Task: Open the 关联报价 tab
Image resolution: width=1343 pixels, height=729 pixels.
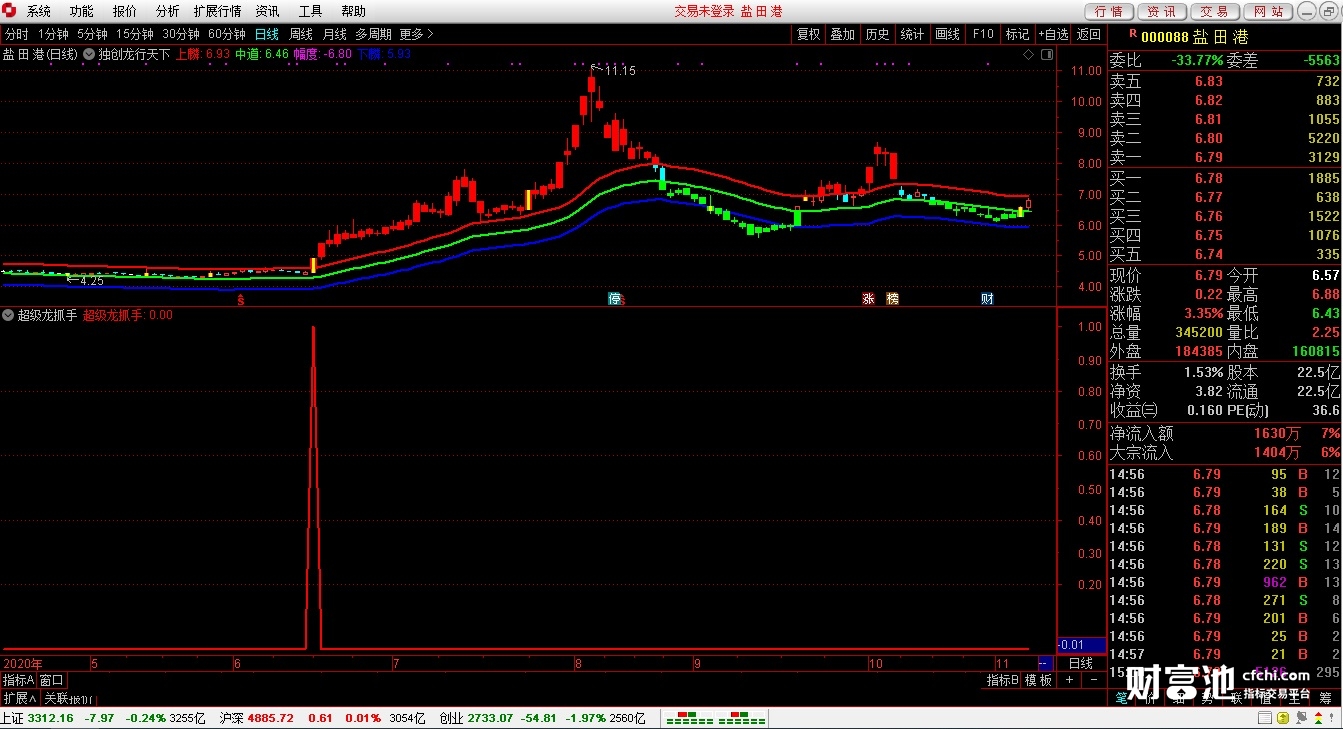Action: point(67,698)
